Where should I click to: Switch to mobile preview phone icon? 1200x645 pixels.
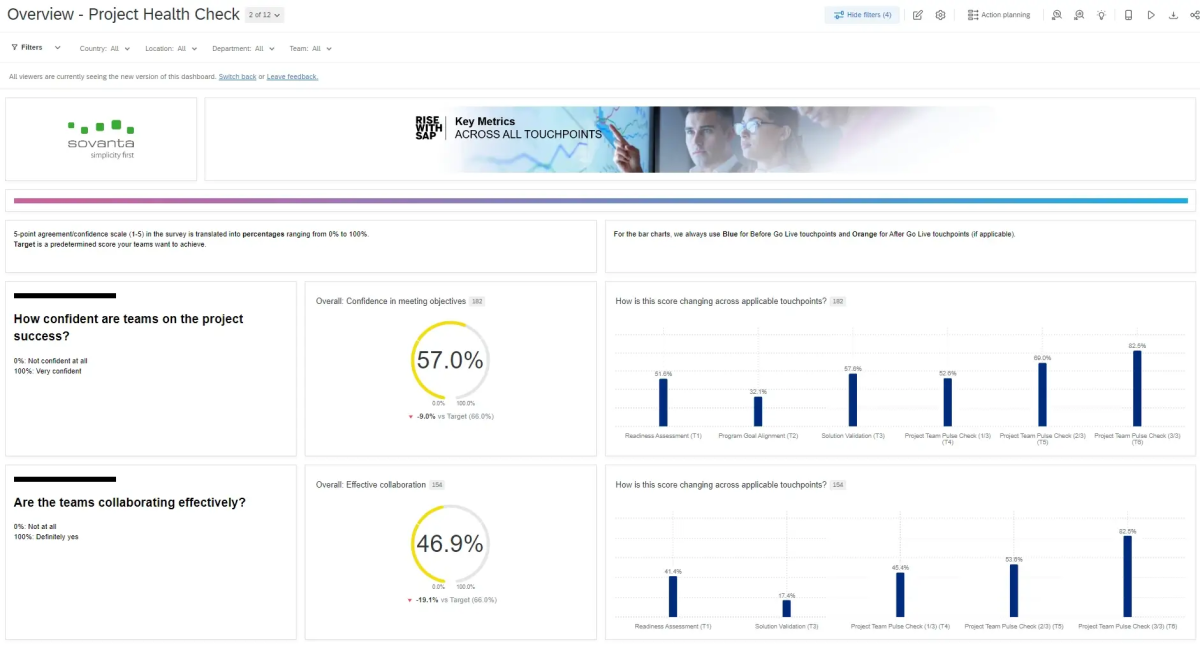(x=1128, y=15)
